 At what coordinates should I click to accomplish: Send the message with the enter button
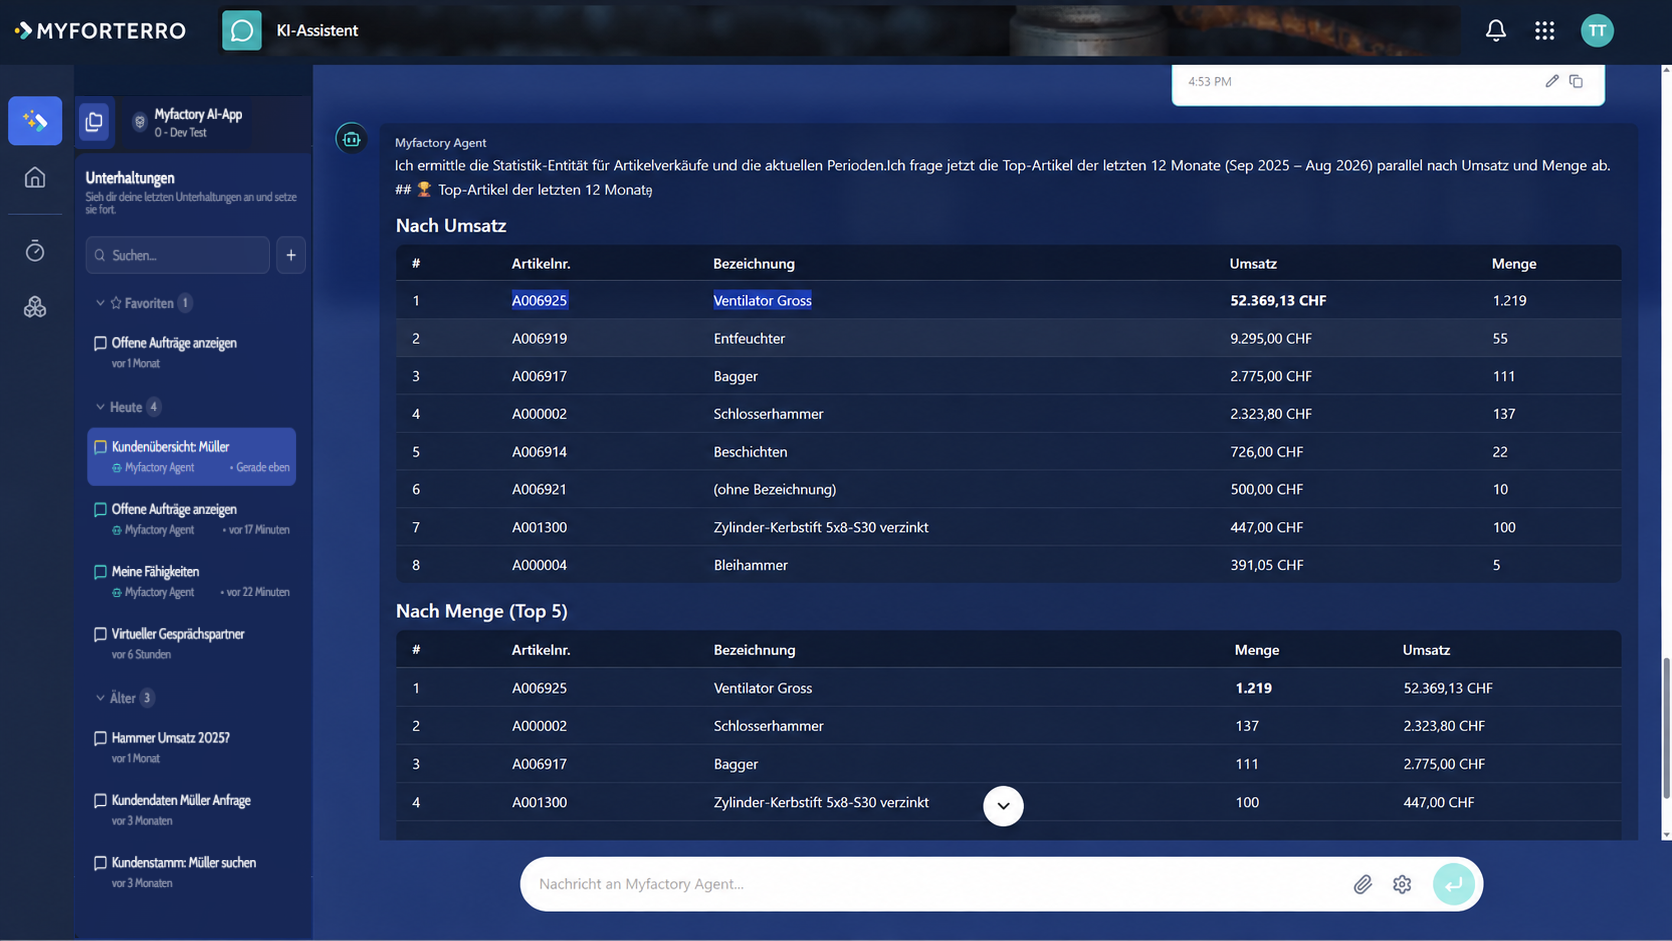click(1453, 884)
